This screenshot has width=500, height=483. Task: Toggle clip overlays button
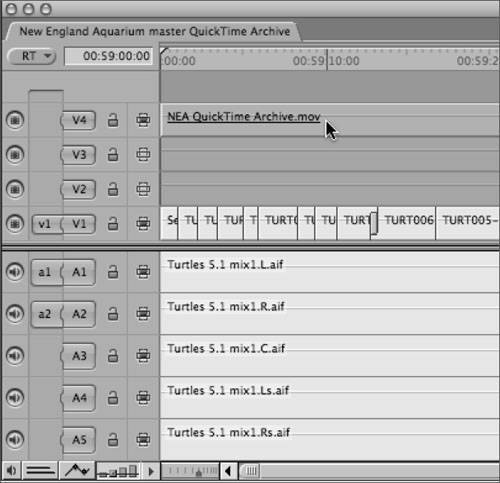click(x=77, y=471)
